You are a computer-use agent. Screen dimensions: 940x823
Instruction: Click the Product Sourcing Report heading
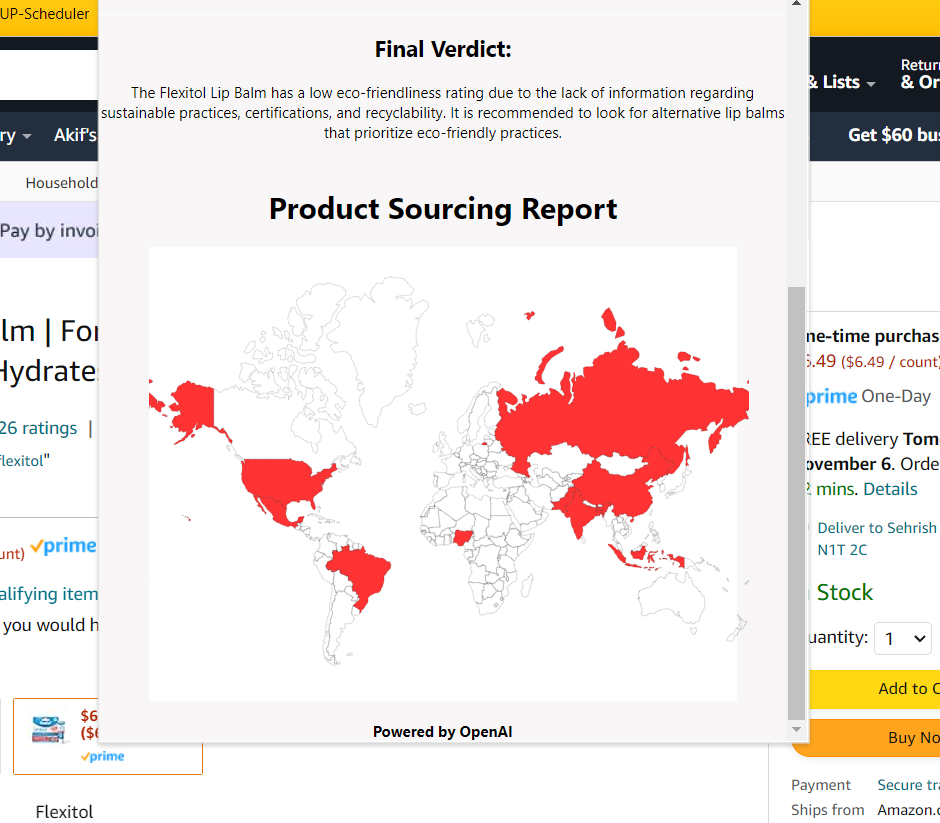click(x=443, y=209)
